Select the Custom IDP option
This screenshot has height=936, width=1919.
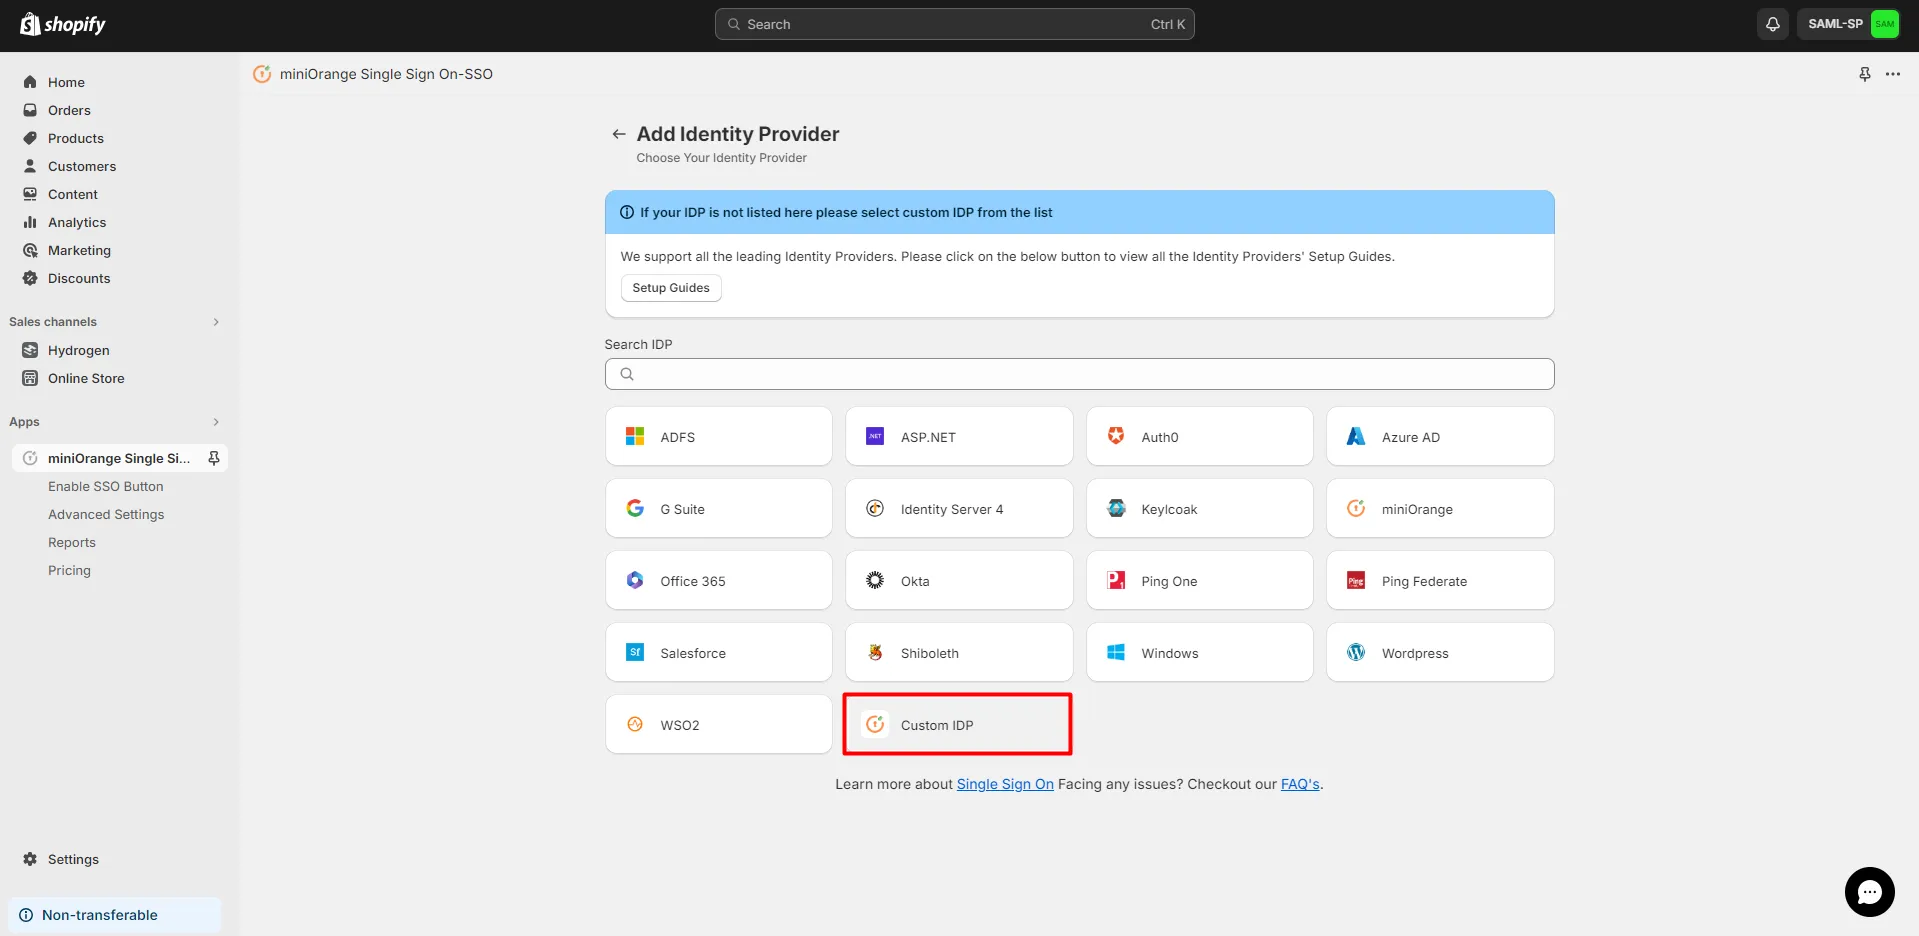coord(959,725)
